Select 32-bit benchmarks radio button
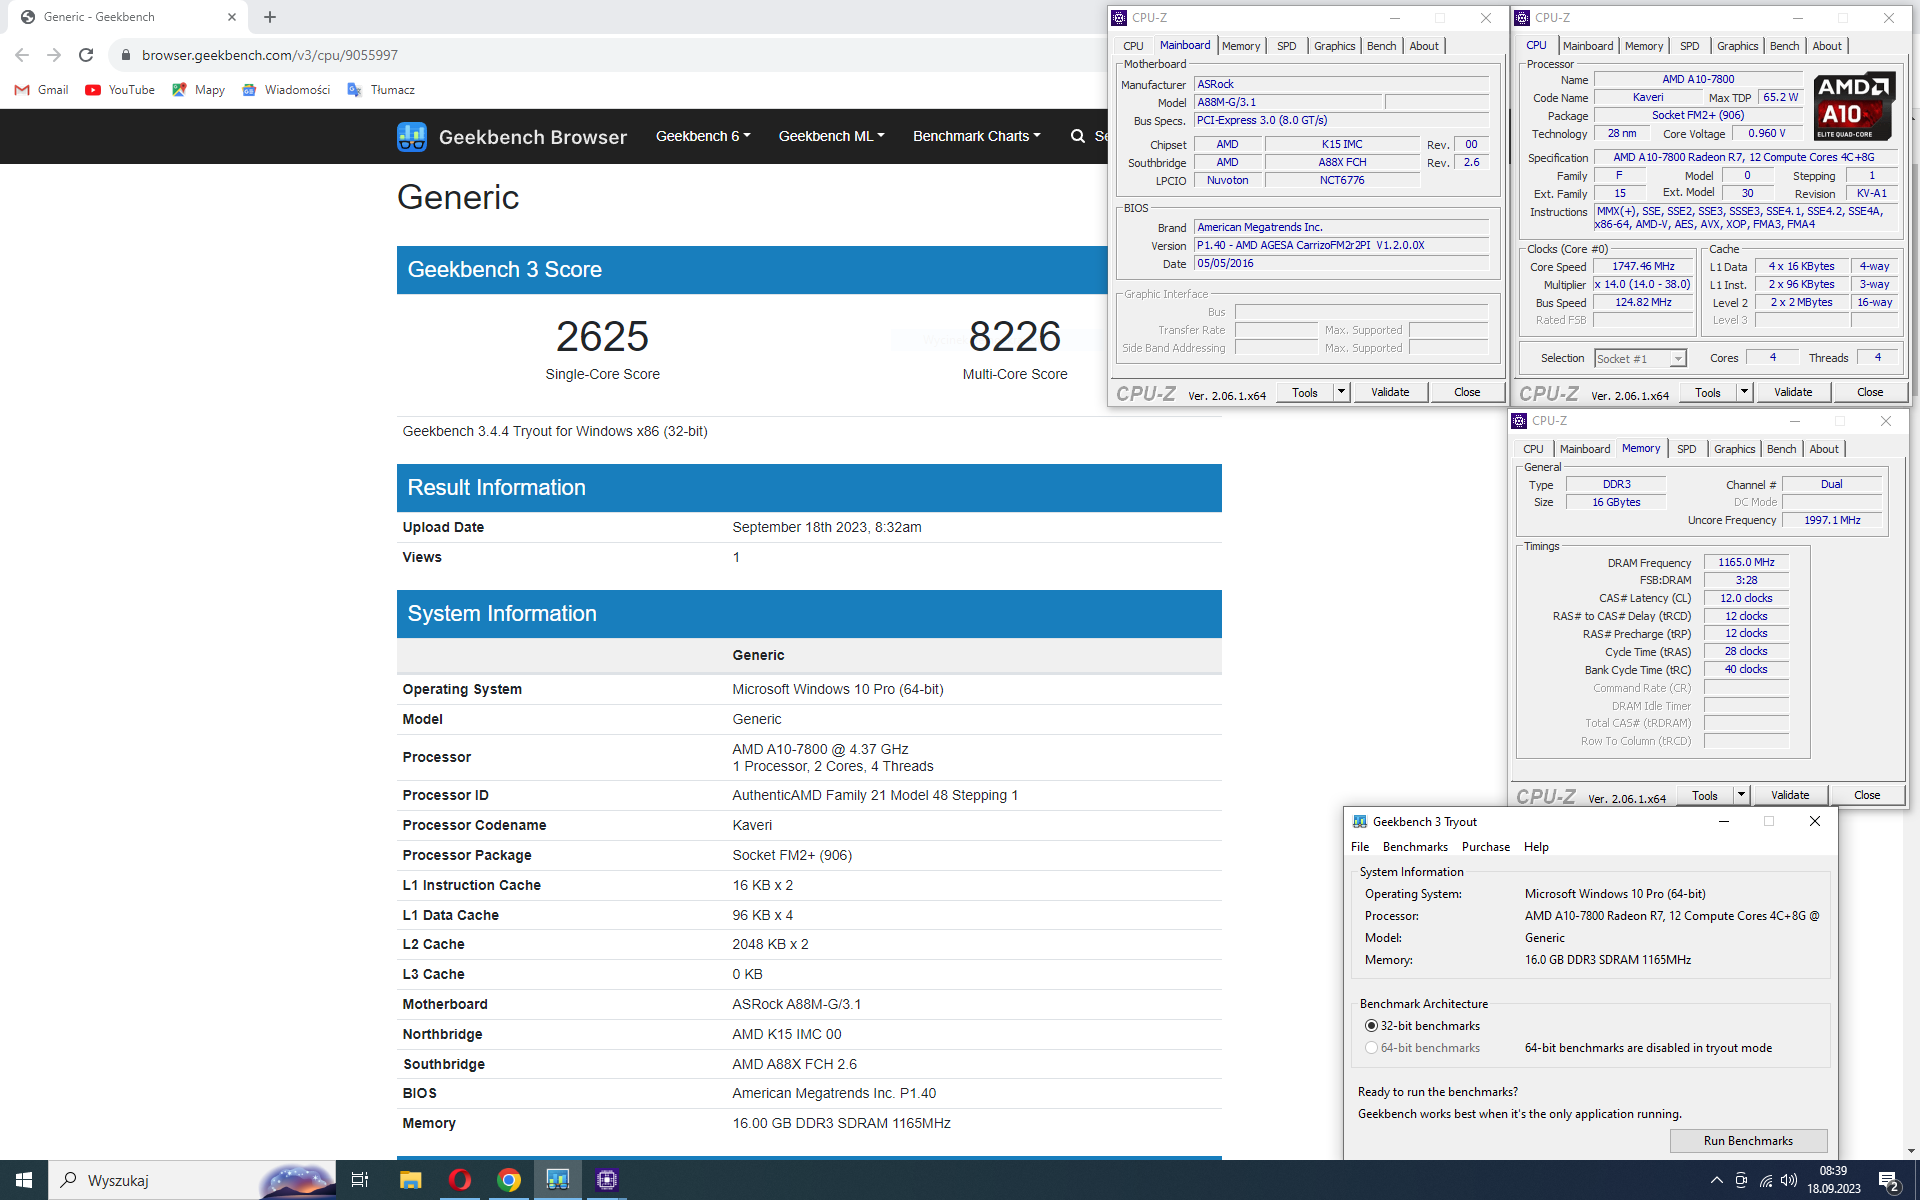The height and width of the screenshot is (1200, 1920). coord(1371,1026)
